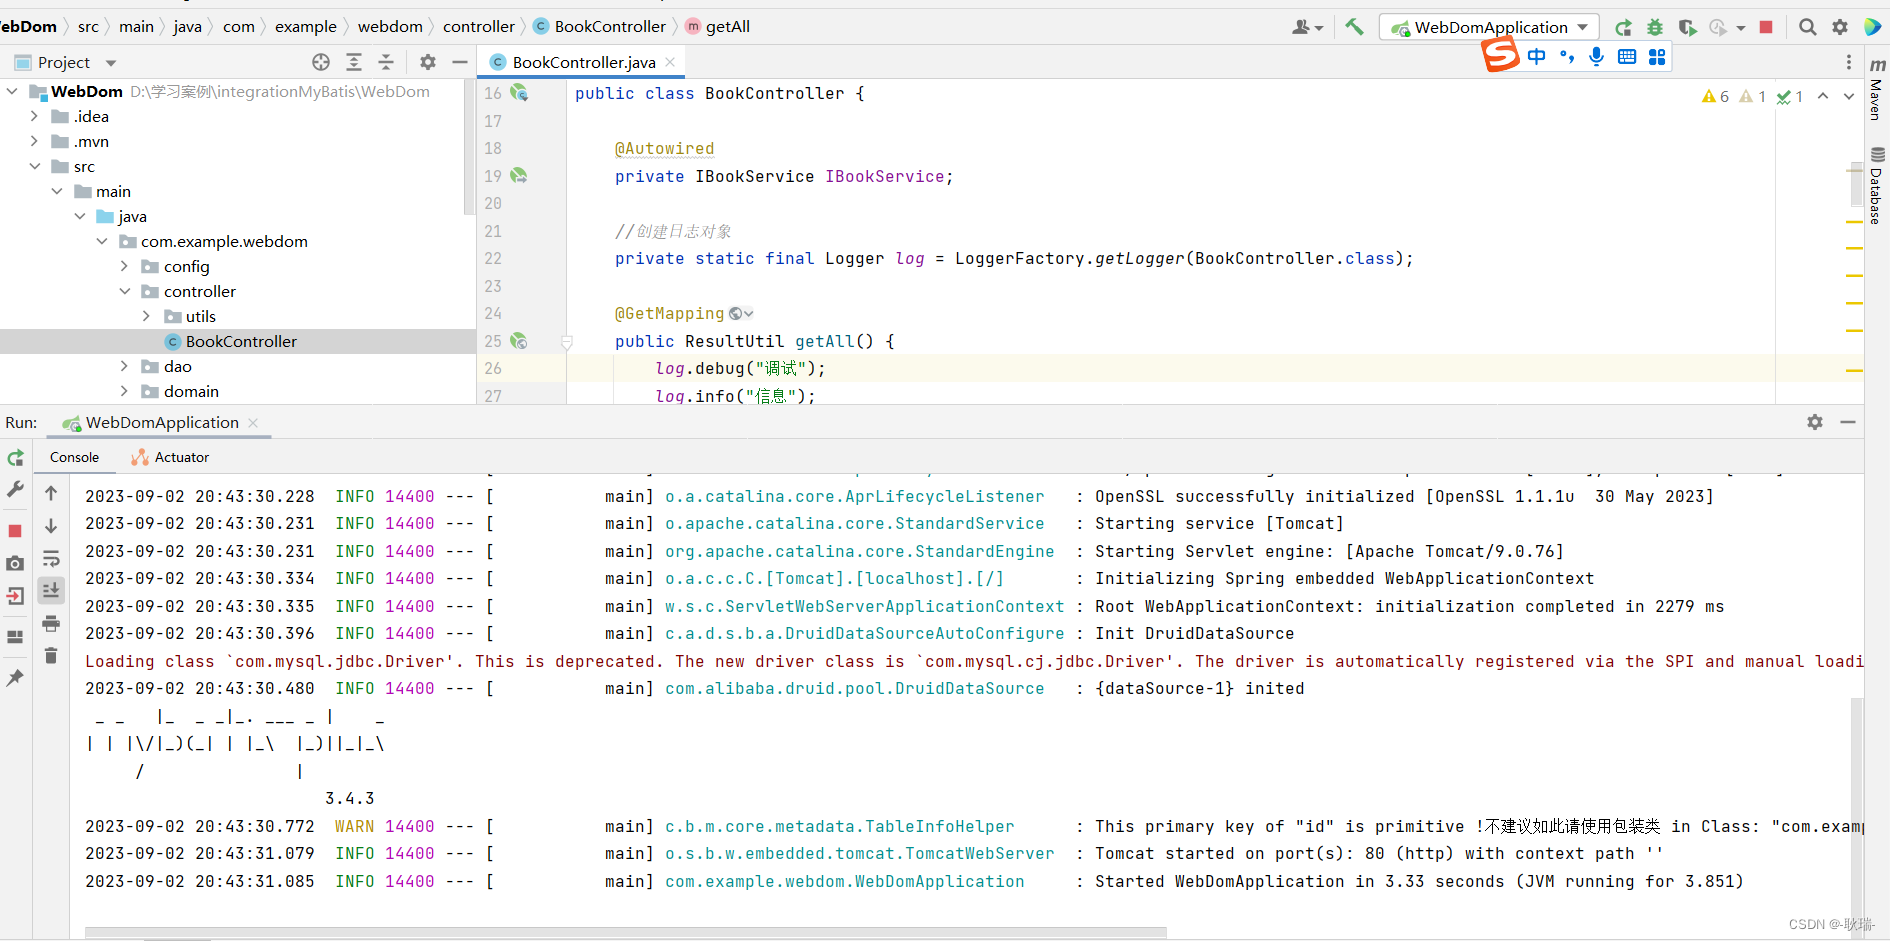Image resolution: width=1890 pixels, height=941 pixels.
Task: Go up the stack trace arrow
Action: point(51,493)
